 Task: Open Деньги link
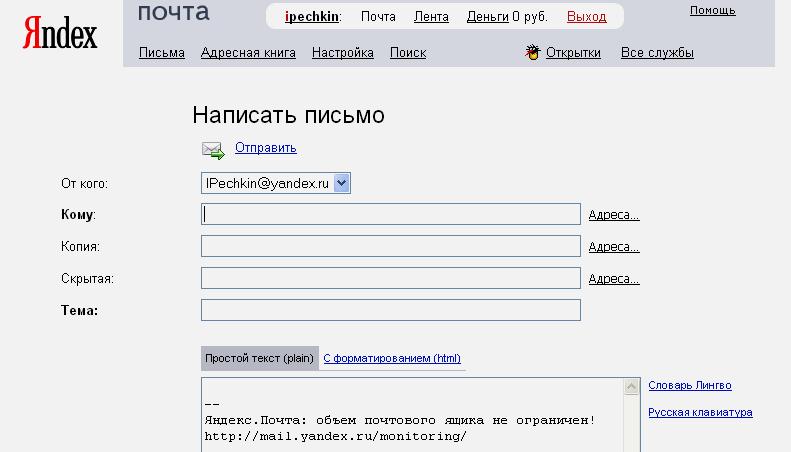(x=487, y=17)
